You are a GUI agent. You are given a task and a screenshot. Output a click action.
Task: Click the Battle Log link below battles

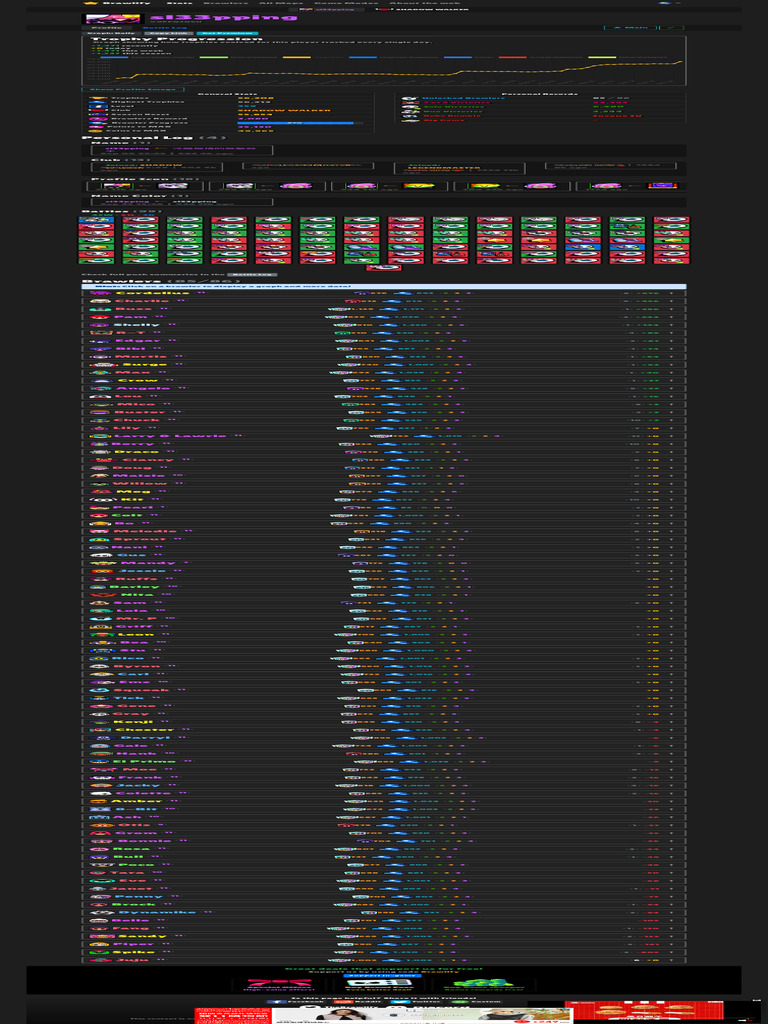pos(252,276)
